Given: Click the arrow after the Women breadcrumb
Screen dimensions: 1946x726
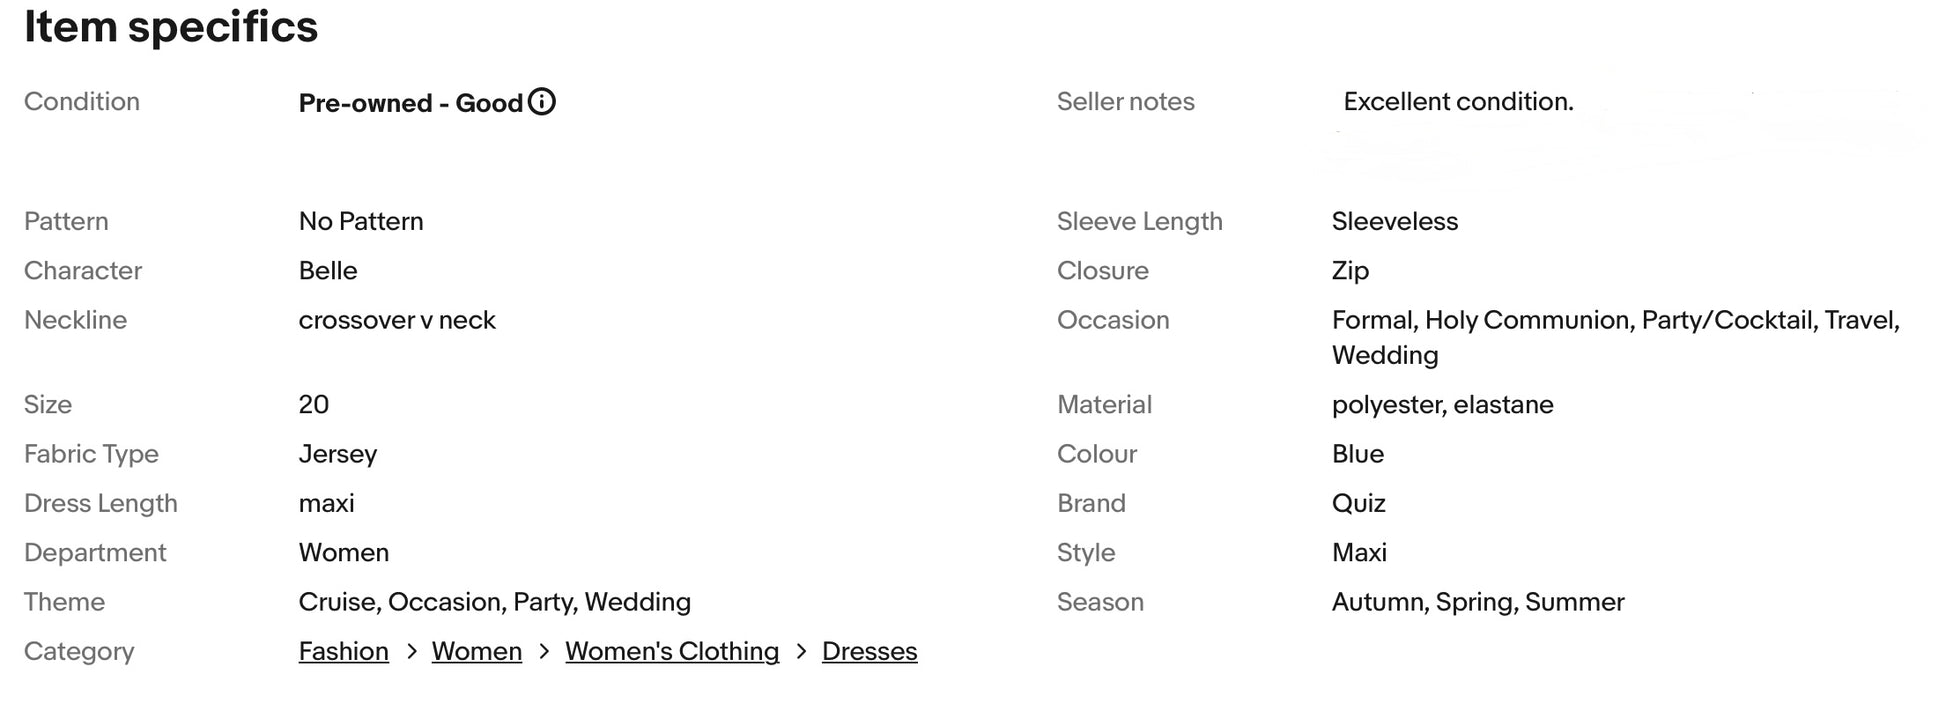Looking at the screenshot, I should point(544,652).
